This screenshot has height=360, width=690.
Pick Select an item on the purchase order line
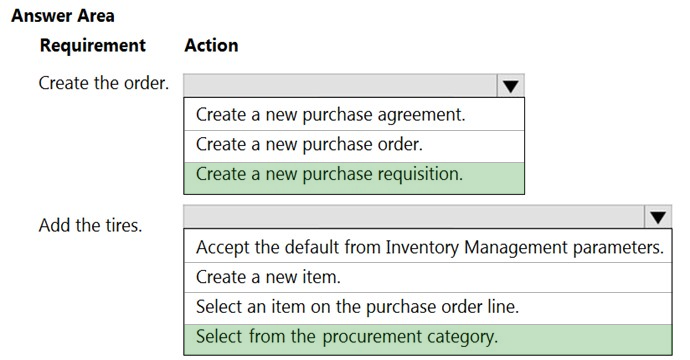(428, 308)
